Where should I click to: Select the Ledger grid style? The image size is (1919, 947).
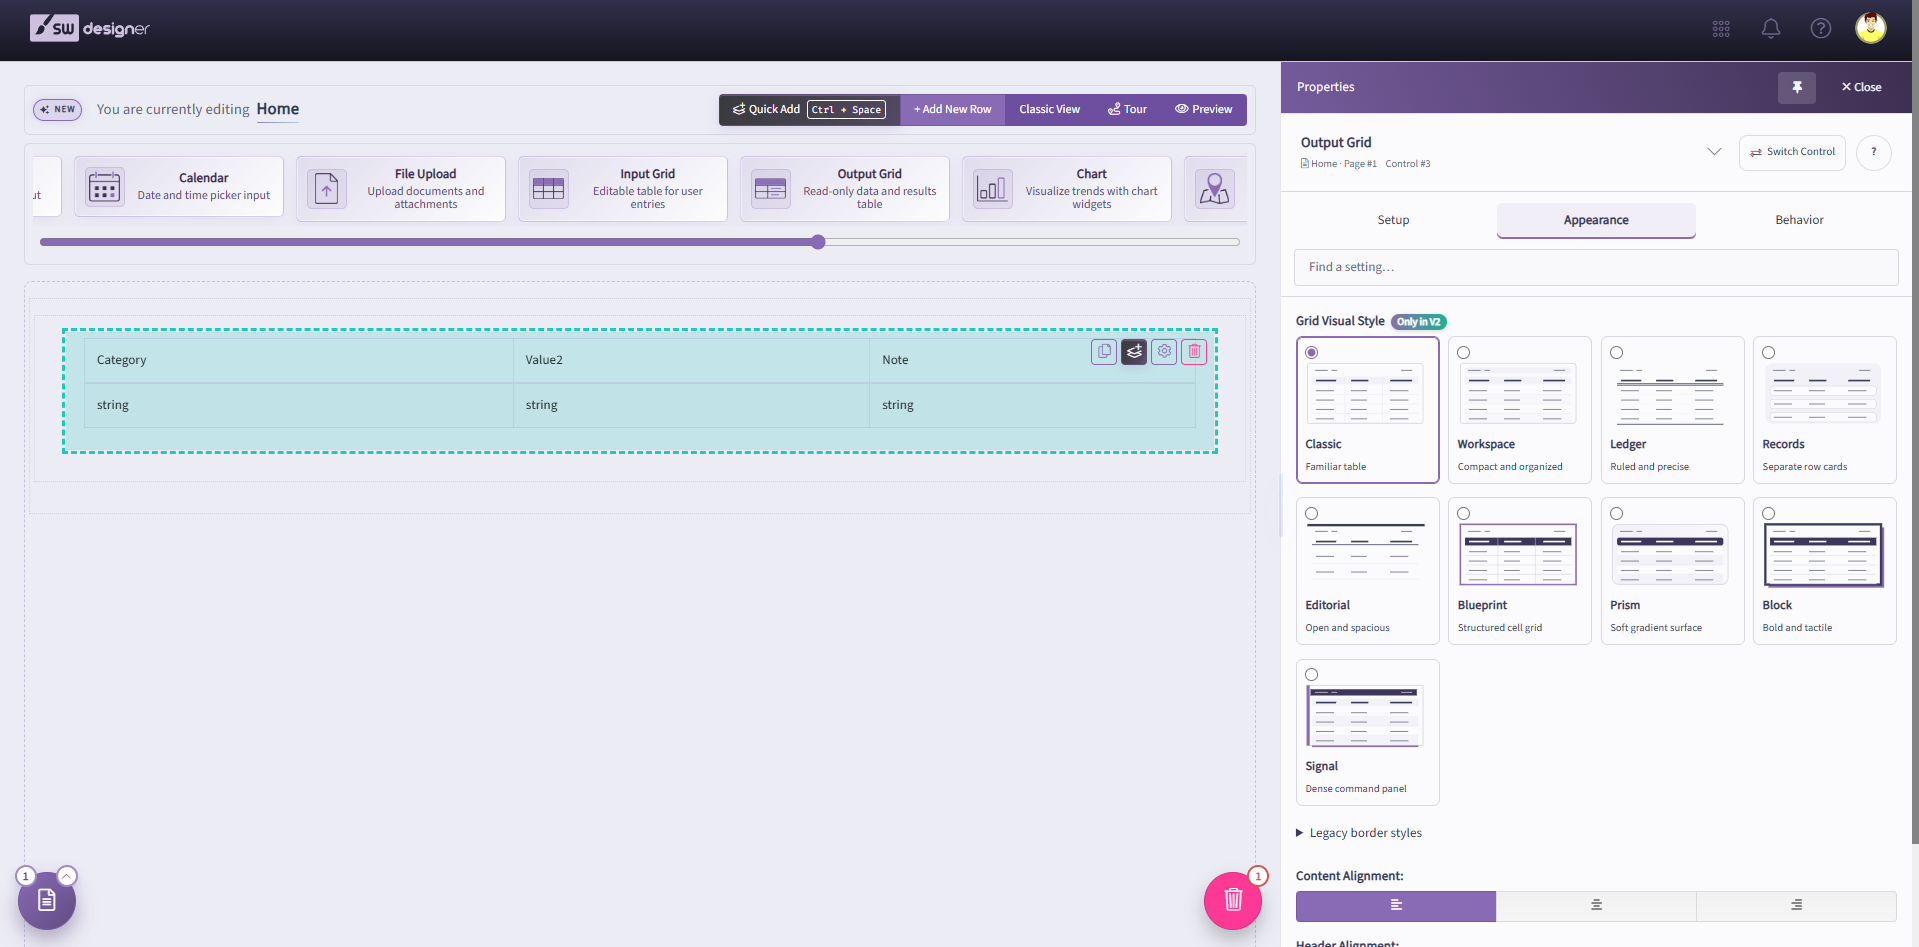pos(1672,410)
